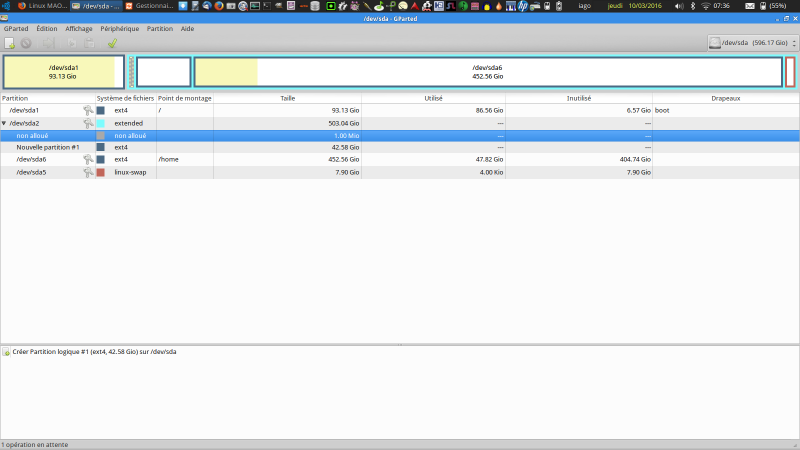Select the red swap block in disk map

[x=790, y=72]
